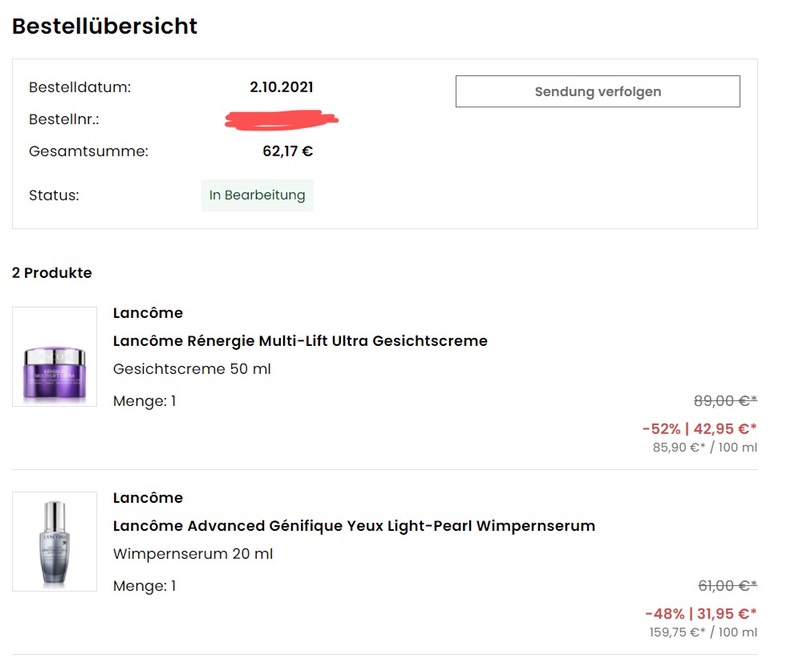Open the Rénergie Multi-Lift Ultra cream thumbnail

point(55,357)
